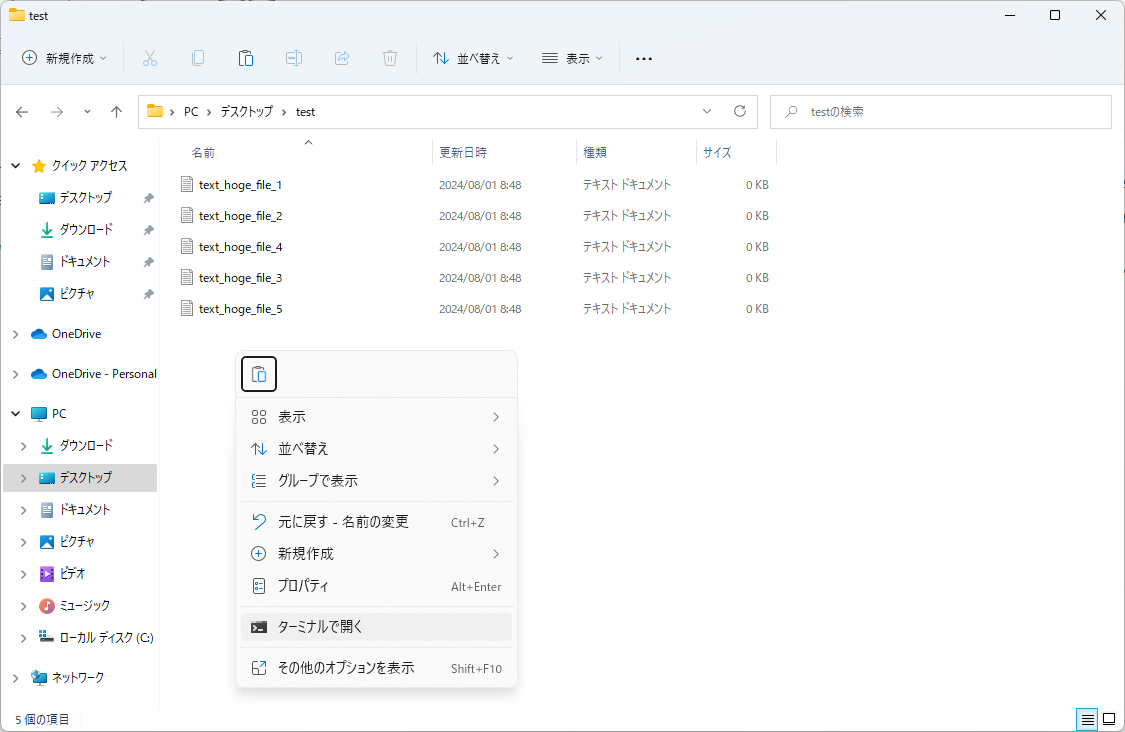Expand the 新規作成 submenu in context menu

pos(376,553)
